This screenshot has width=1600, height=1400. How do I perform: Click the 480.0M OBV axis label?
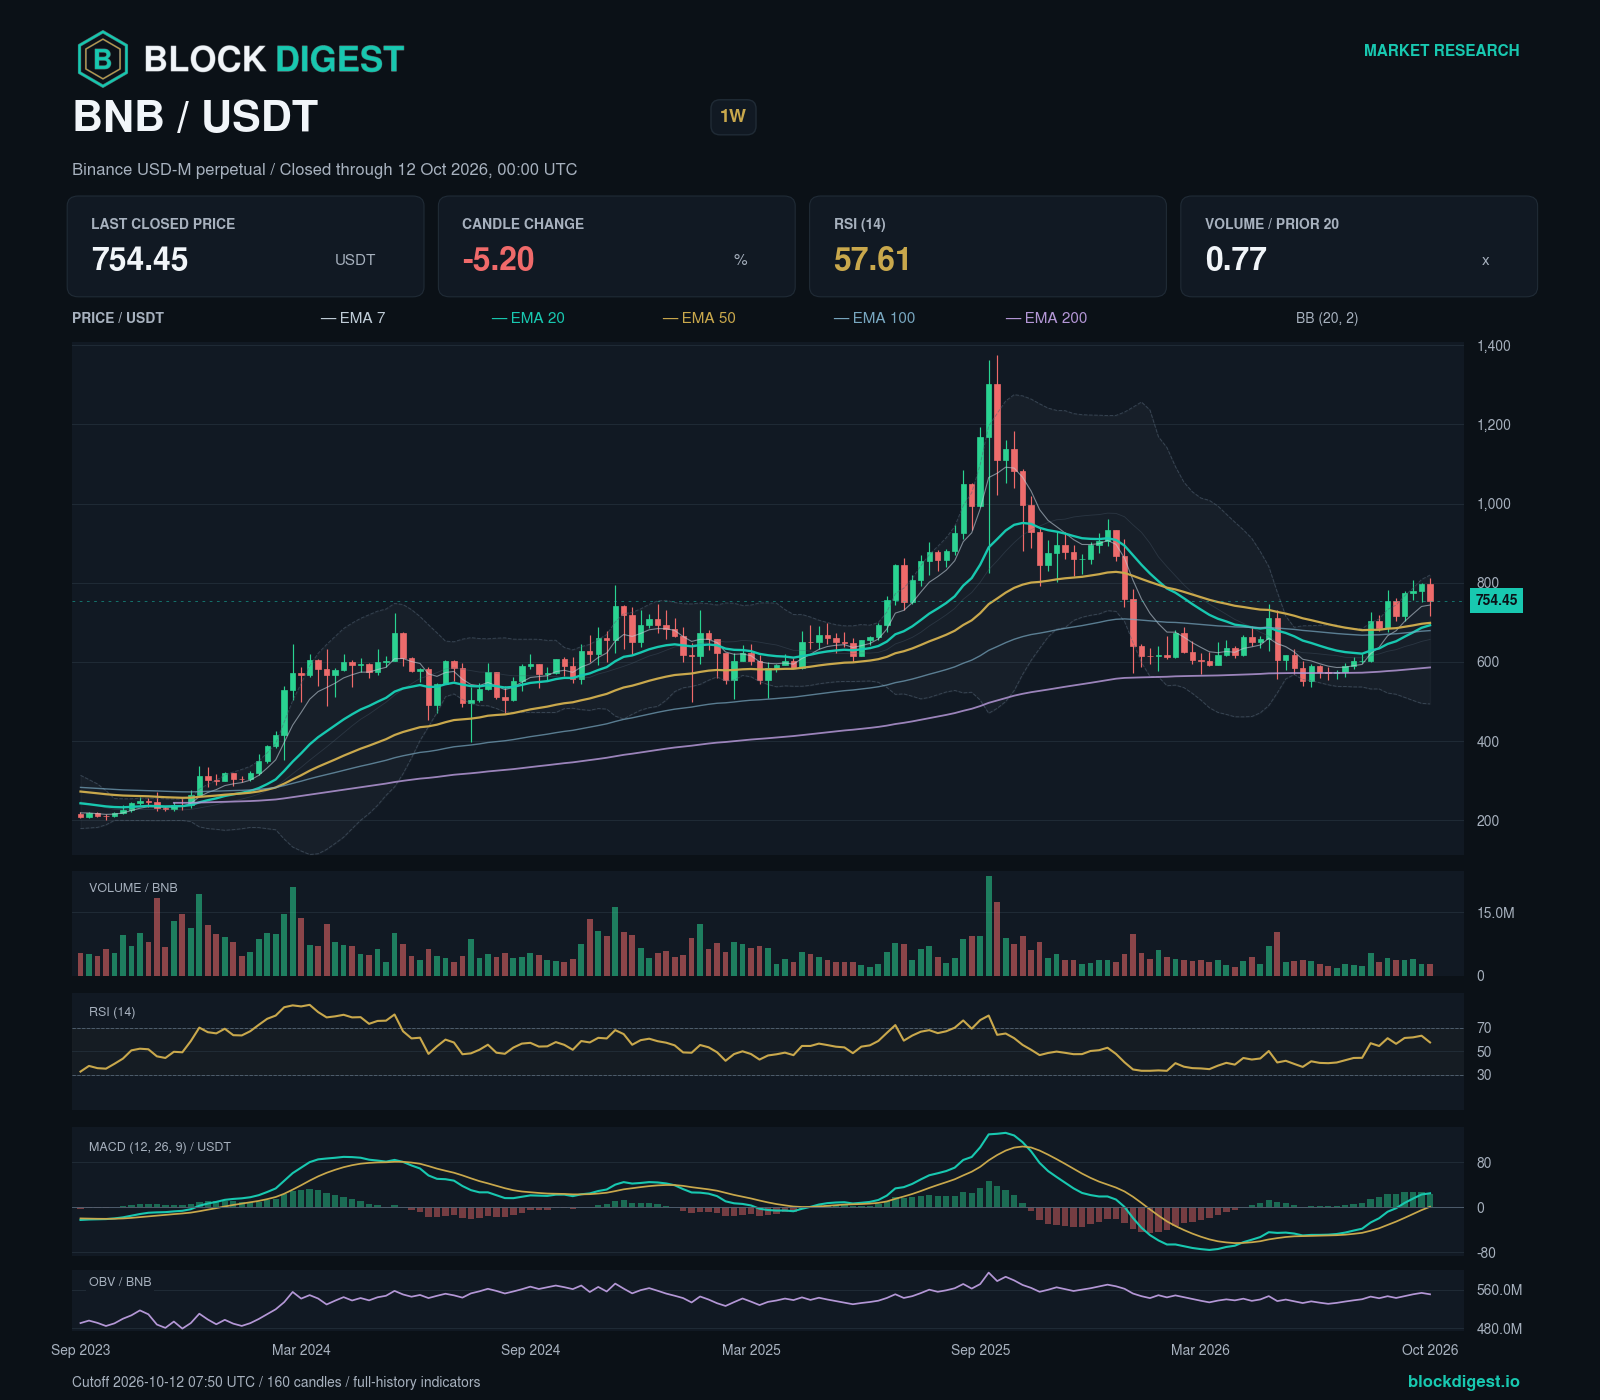click(1500, 1329)
